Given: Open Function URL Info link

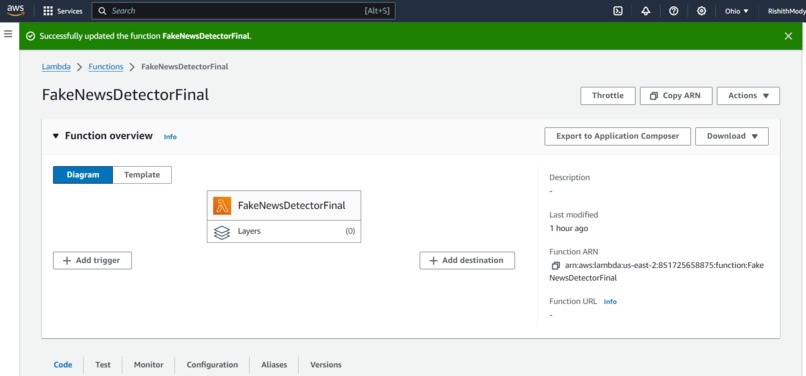Looking at the screenshot, I should coord(610,302).
